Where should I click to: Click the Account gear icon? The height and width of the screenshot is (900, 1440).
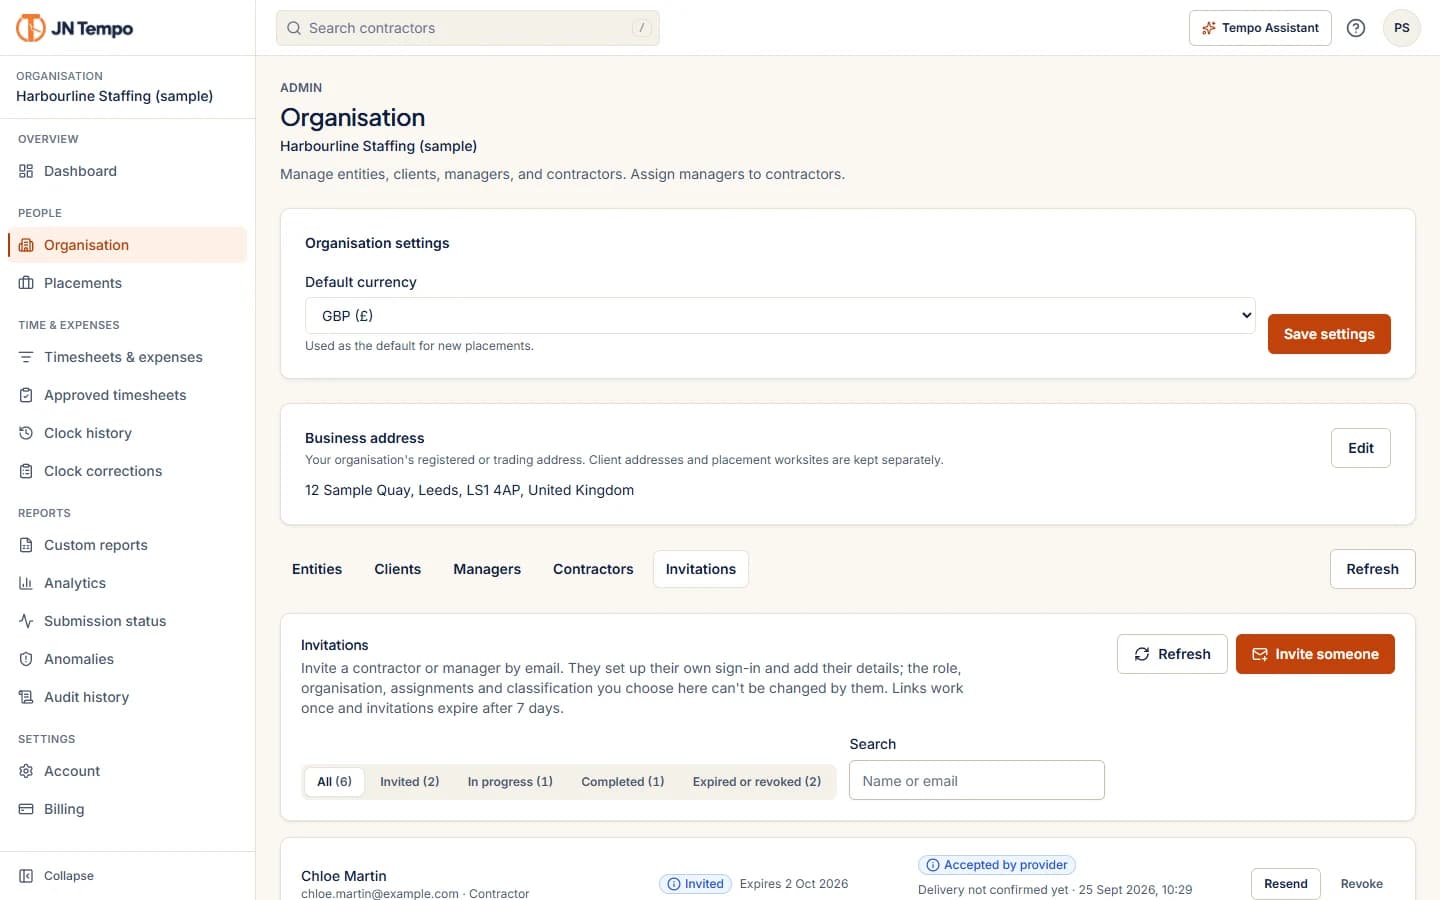(x=26, y=771)
